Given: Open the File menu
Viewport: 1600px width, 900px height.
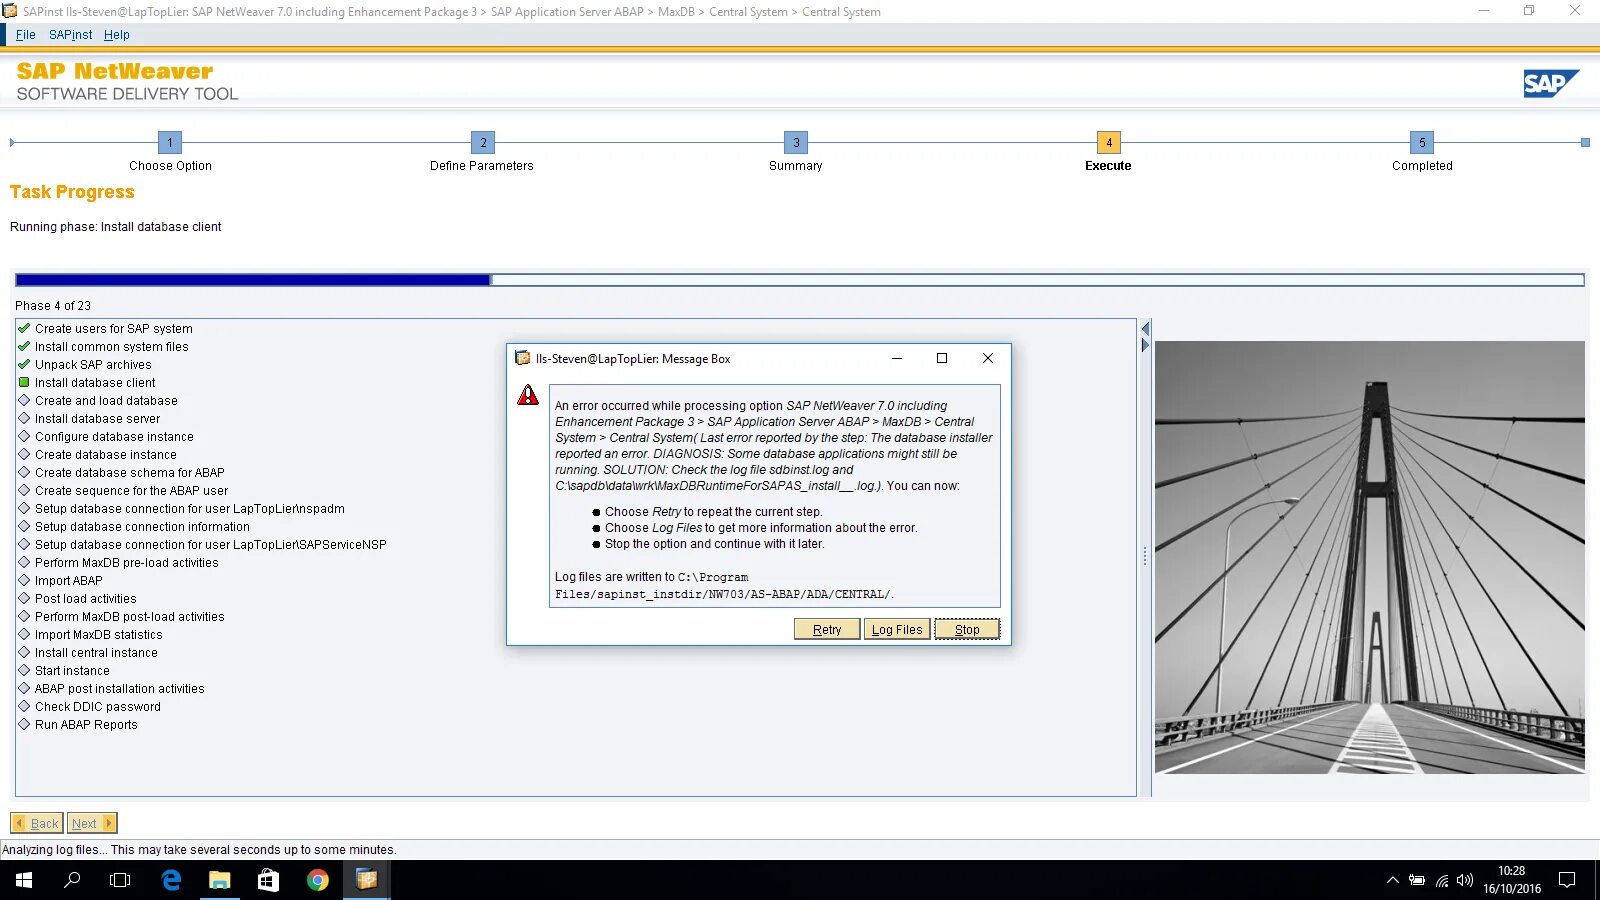Looking at the screenshot, I should (x=26, y=34).
